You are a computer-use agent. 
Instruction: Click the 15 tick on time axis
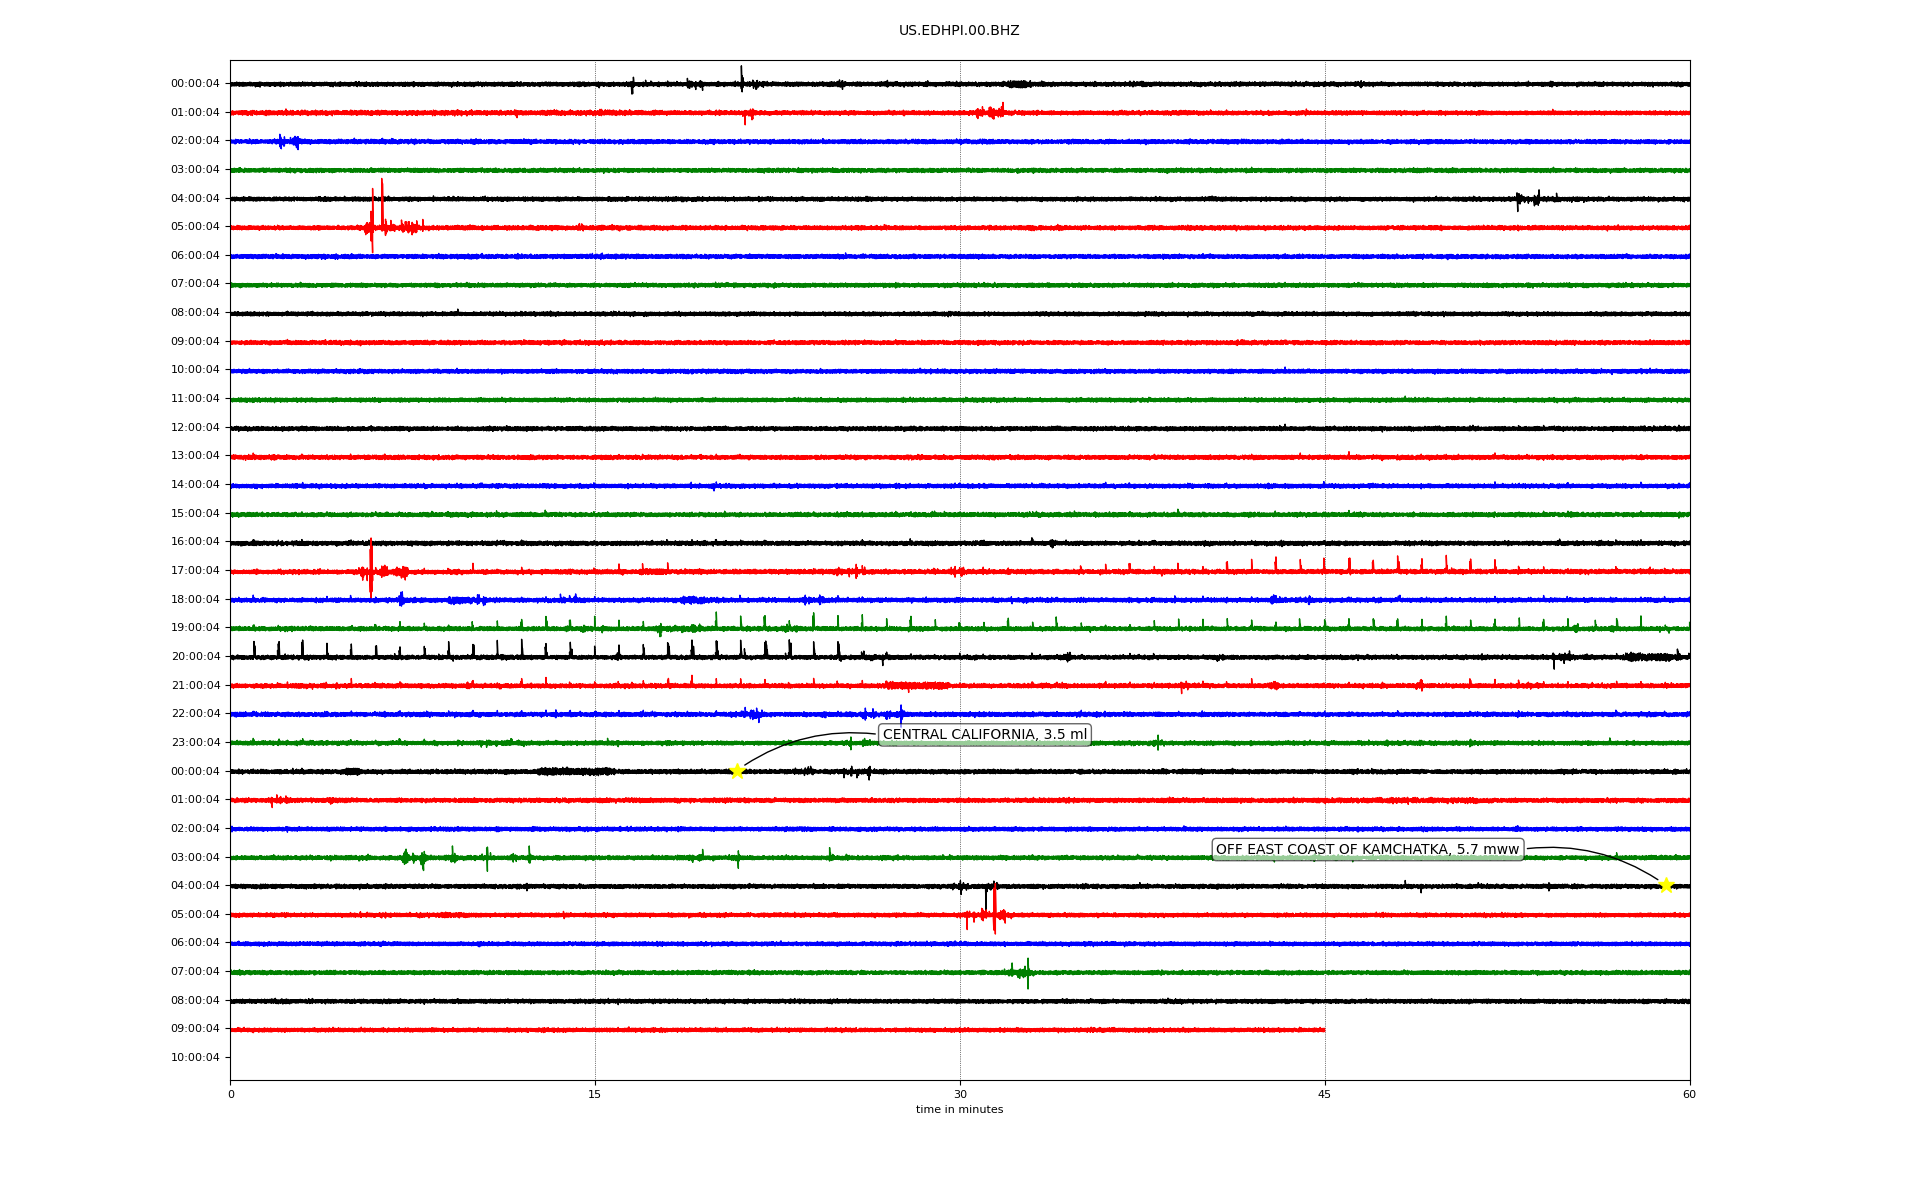coord(595,1094)
